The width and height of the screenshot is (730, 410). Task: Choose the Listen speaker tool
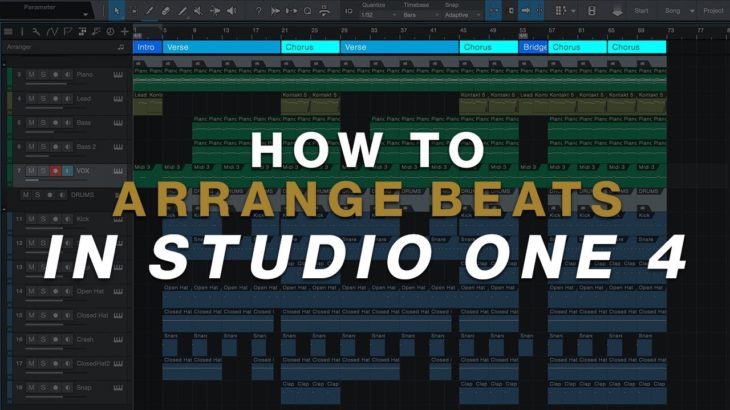click(x=231, y=10)
